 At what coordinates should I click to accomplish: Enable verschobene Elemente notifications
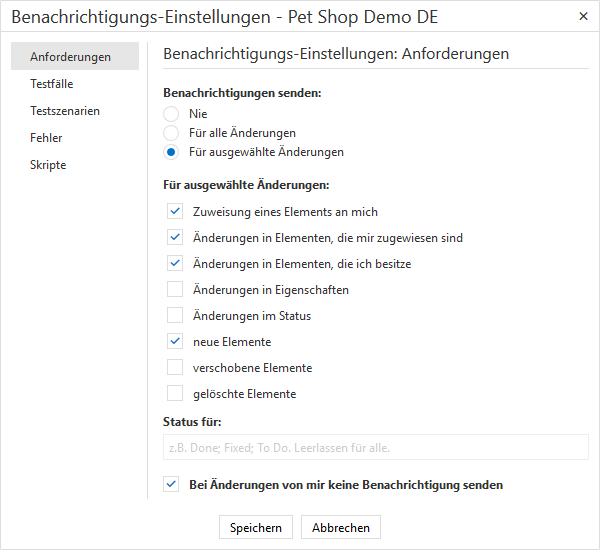[175, 368]
